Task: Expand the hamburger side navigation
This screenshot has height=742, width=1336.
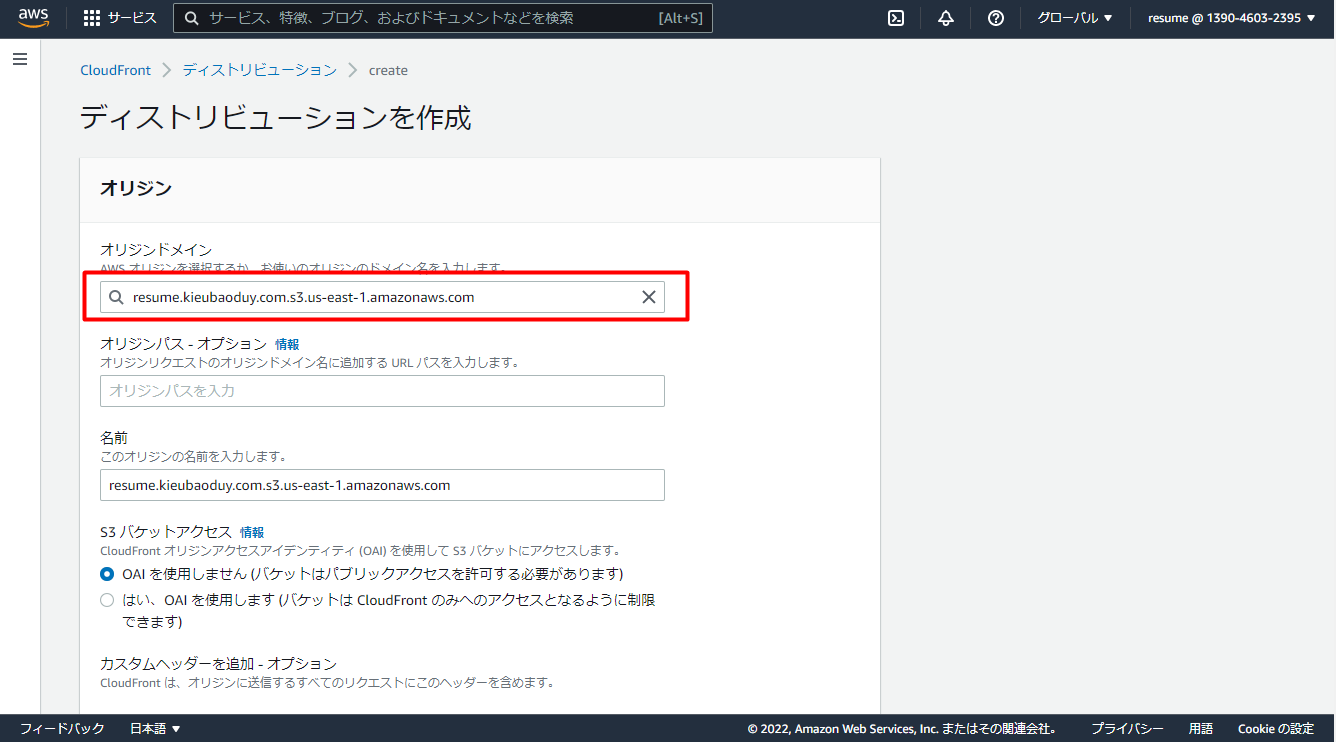Action: coord(19,60)
